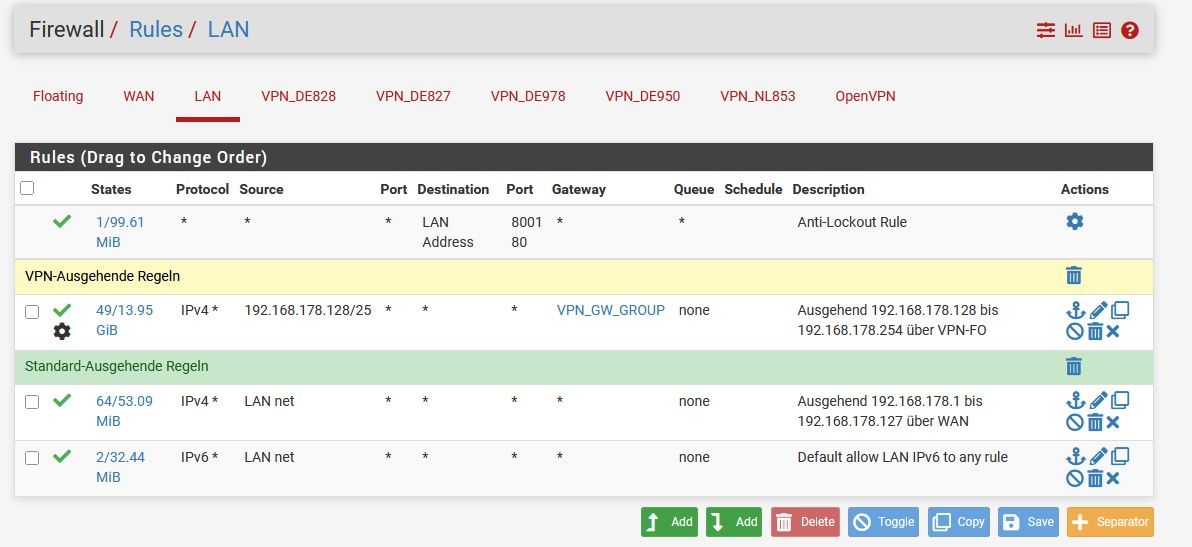Open the 2/32.44 MiB states link
Viewport: 1192px width, 547px height.
(x=120, y=467)
